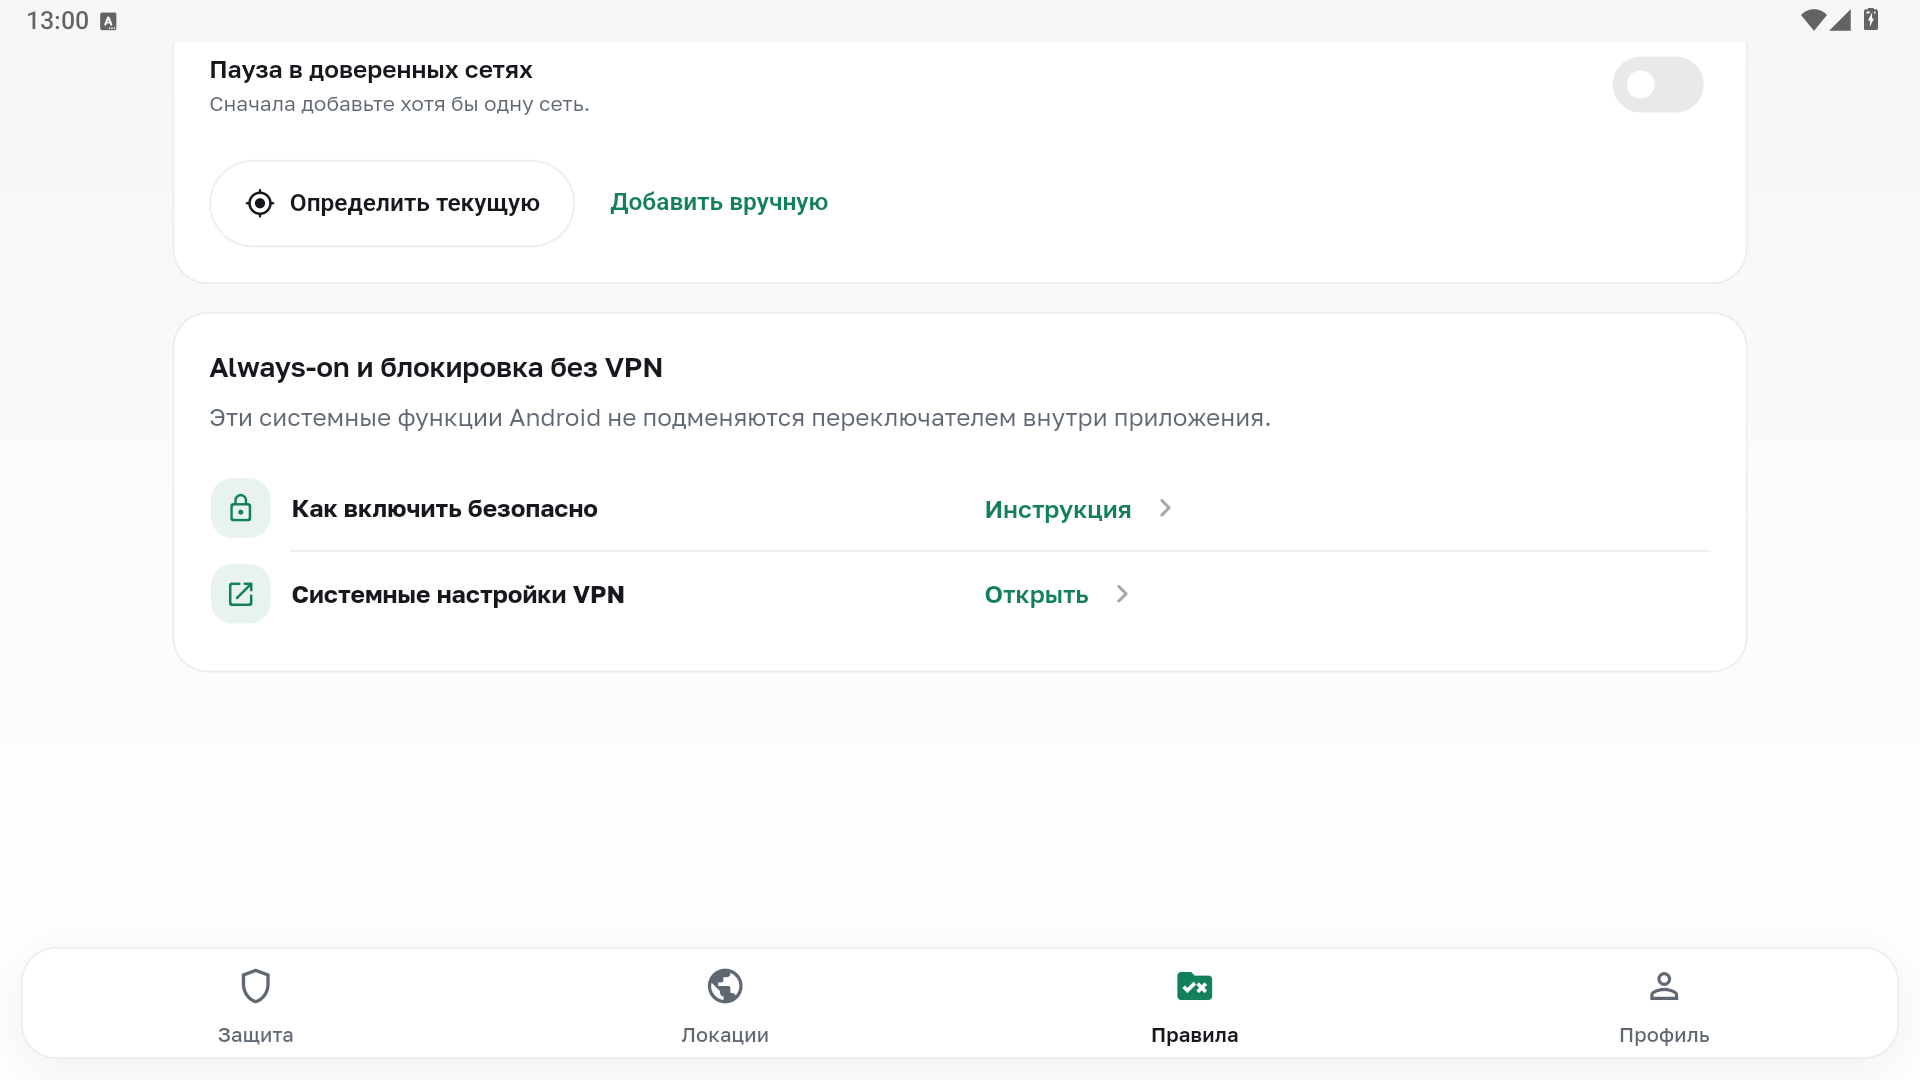Screen dimensions: 1920x1080
Task: Click the folder rules icon of Правила
Action: coord(1195,986)
